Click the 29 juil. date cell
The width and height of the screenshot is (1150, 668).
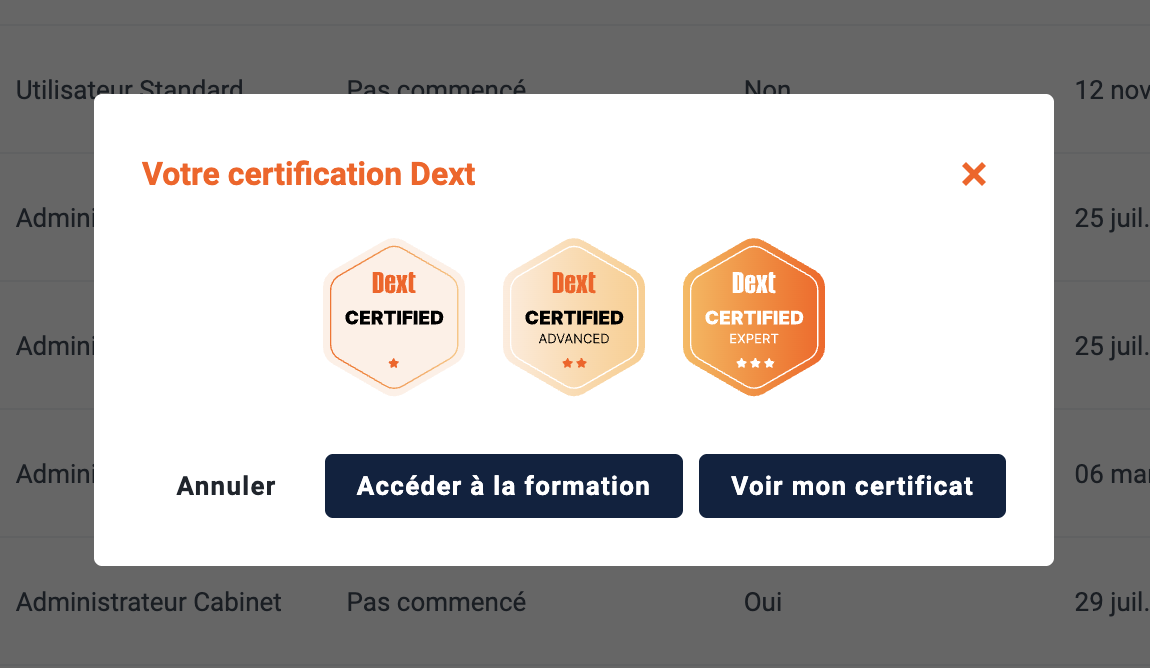pos(1112,602)
